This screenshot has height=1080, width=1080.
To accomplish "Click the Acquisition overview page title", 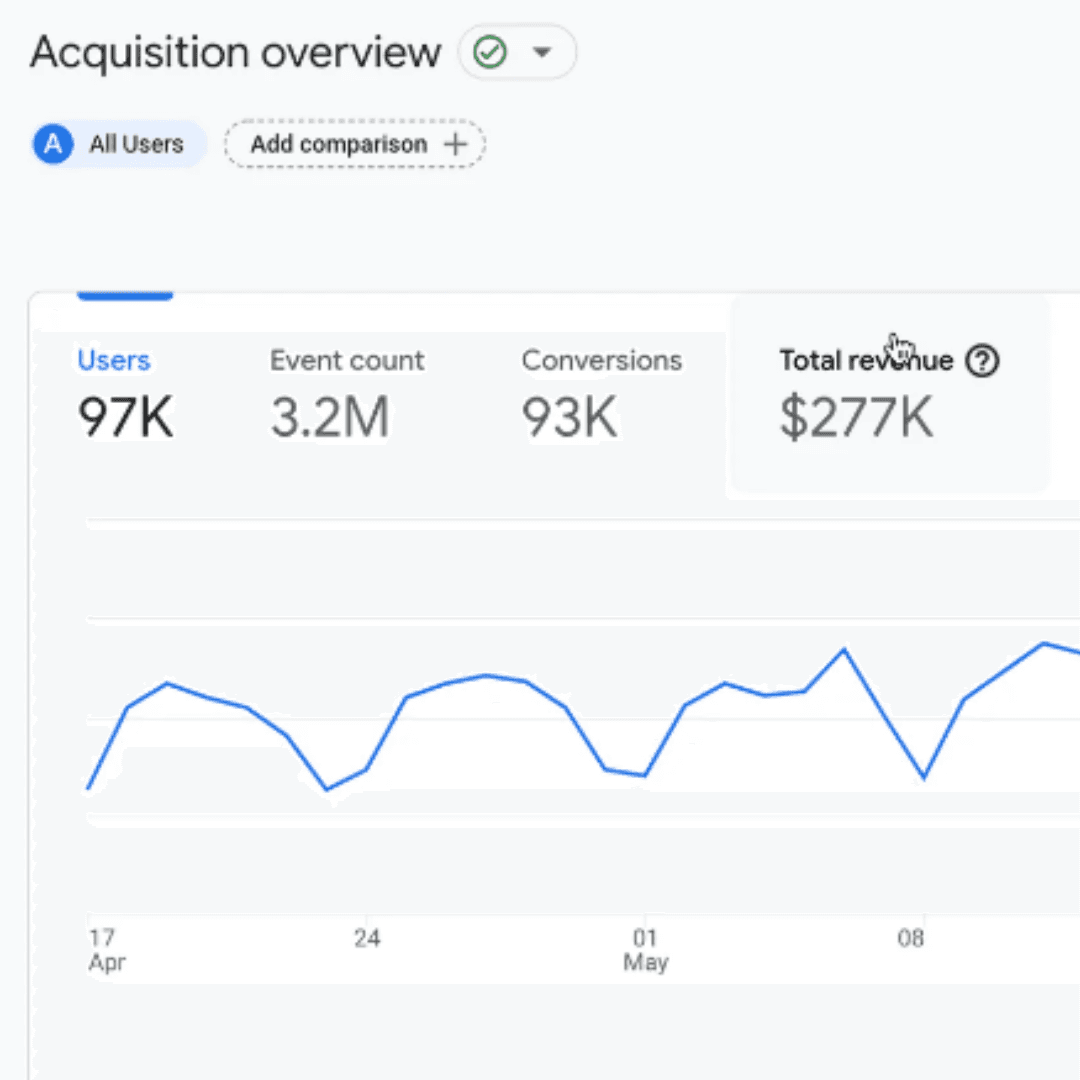I will [236, 52].
